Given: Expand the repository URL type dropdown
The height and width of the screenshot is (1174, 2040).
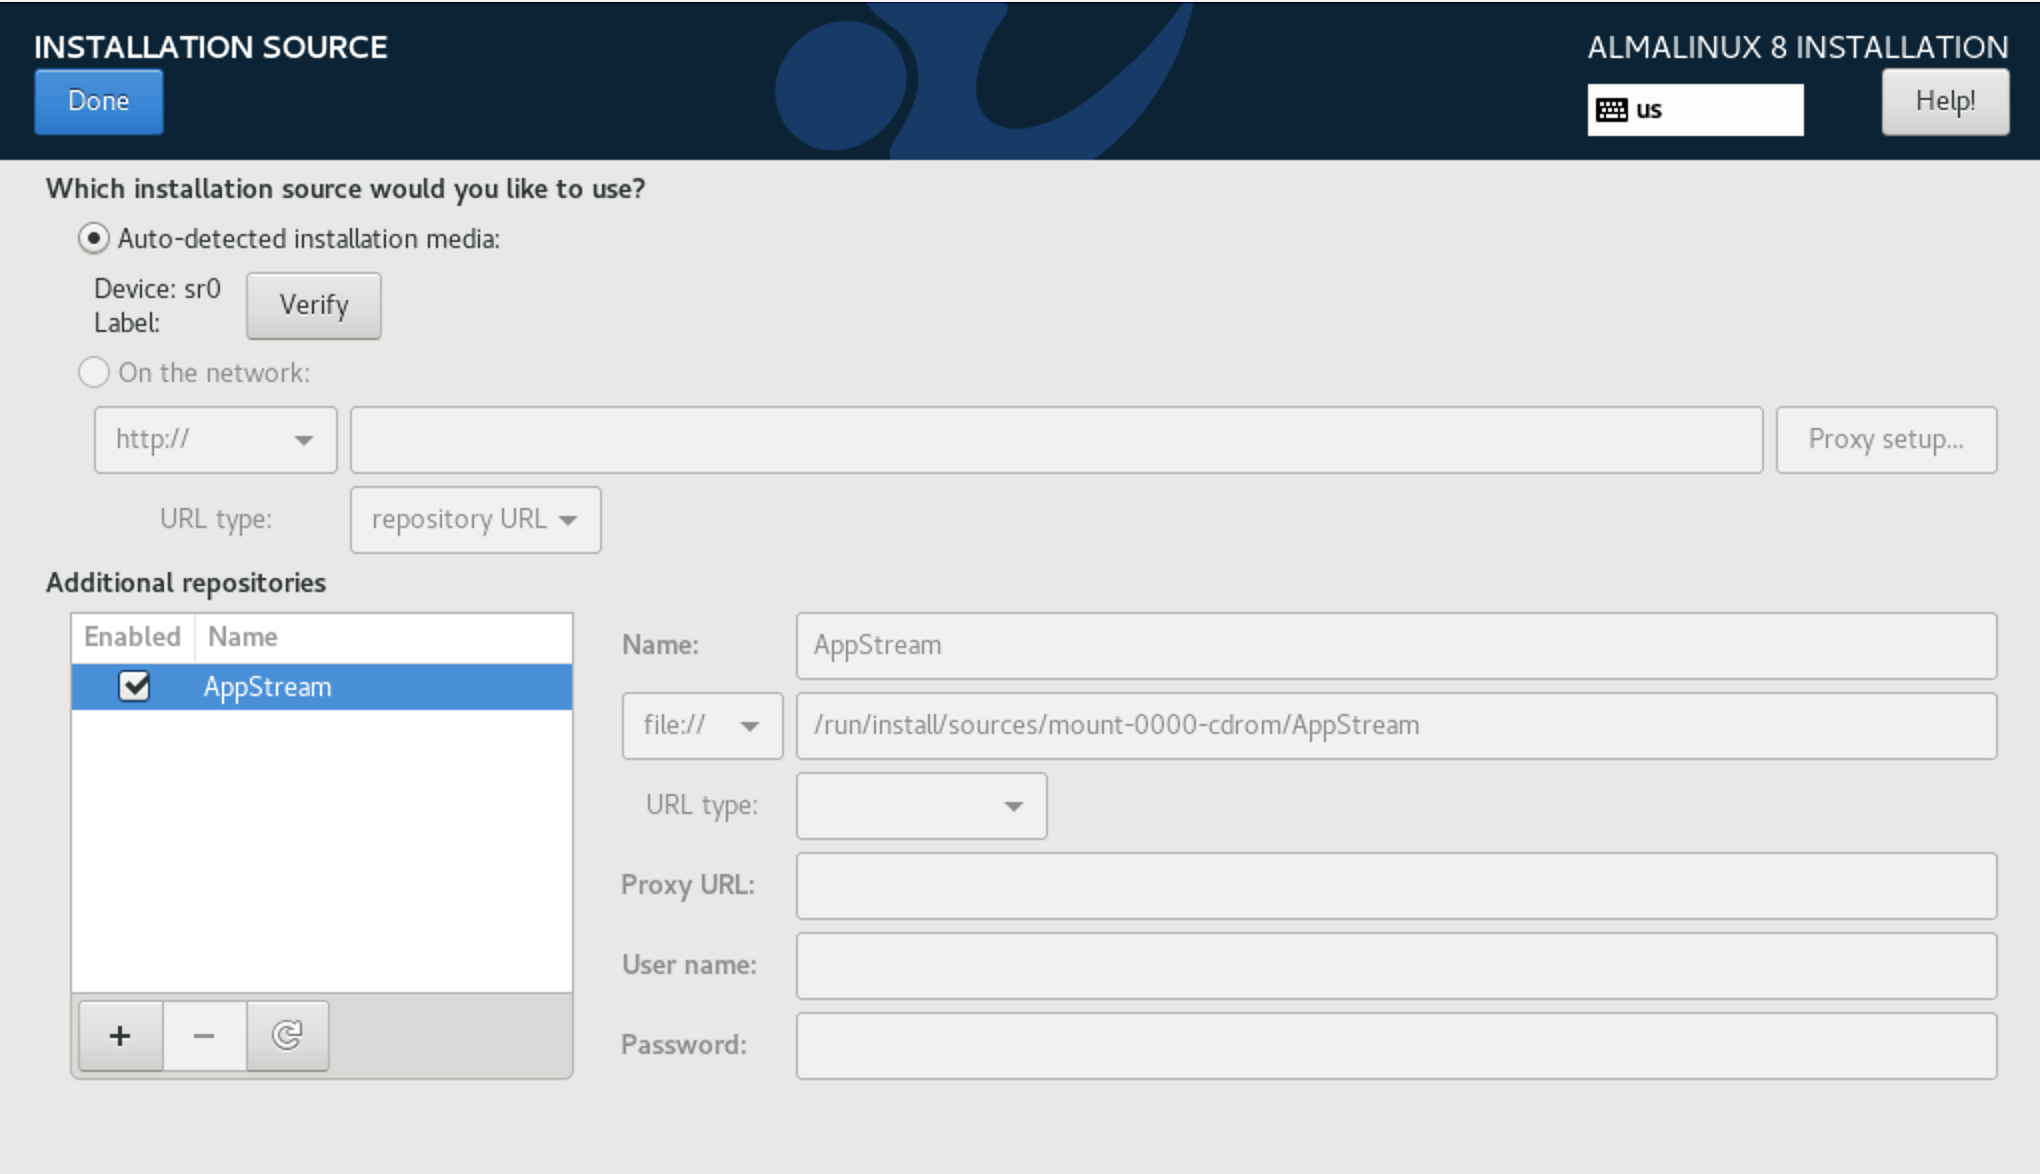Looking at the screenshot, I should (x=475, y=520).
